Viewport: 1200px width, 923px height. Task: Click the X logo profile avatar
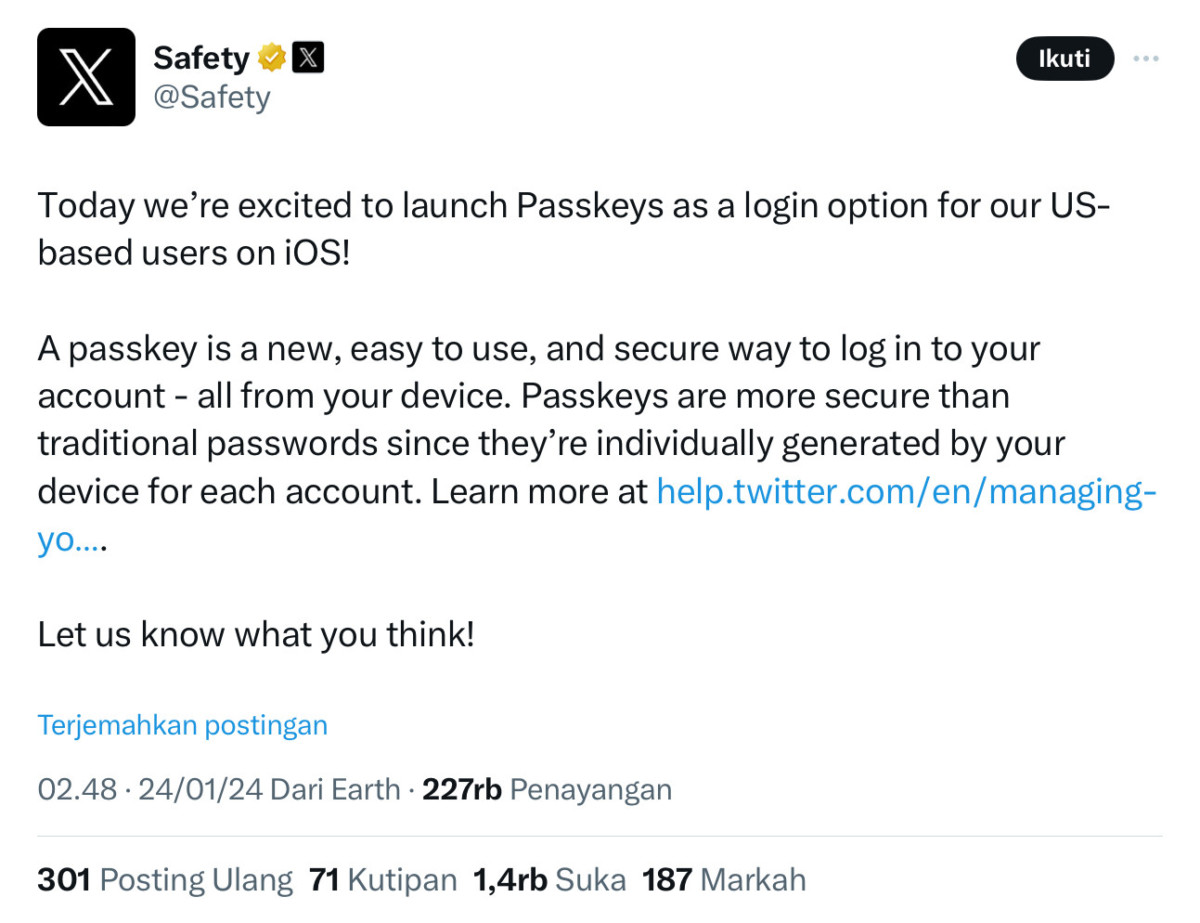86,77
